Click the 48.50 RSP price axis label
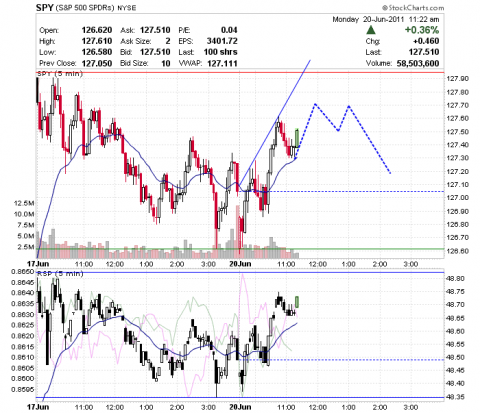This screenshot has width=480, height=413. tap(456, 357)
